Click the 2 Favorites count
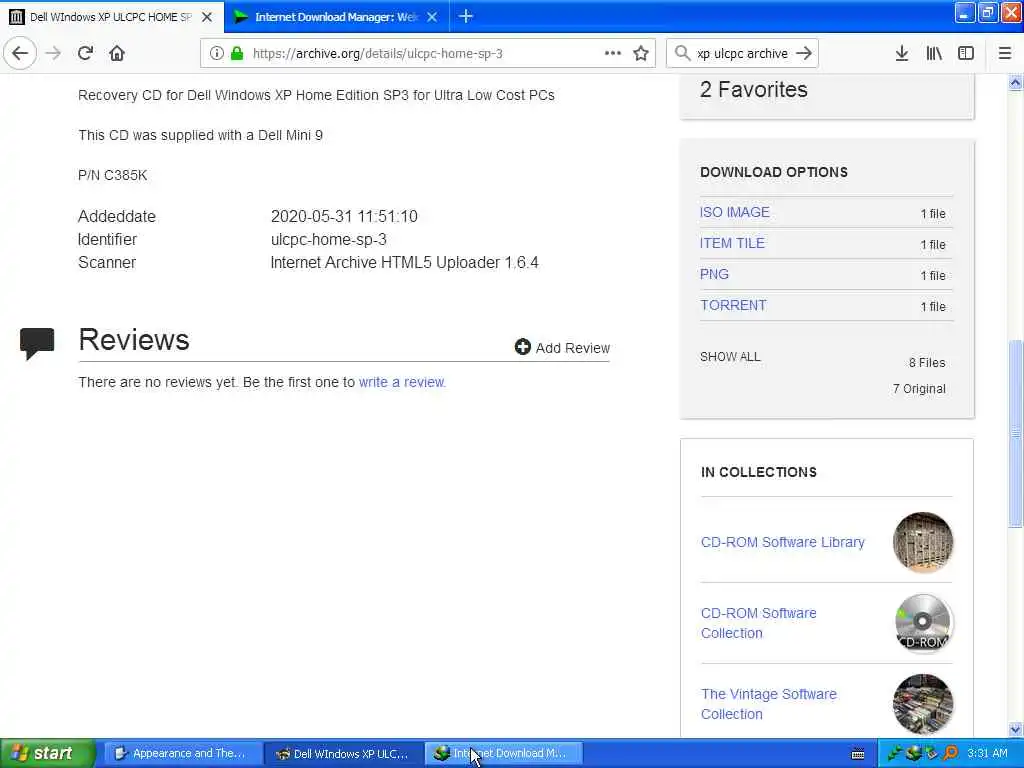 pos(754,89)
